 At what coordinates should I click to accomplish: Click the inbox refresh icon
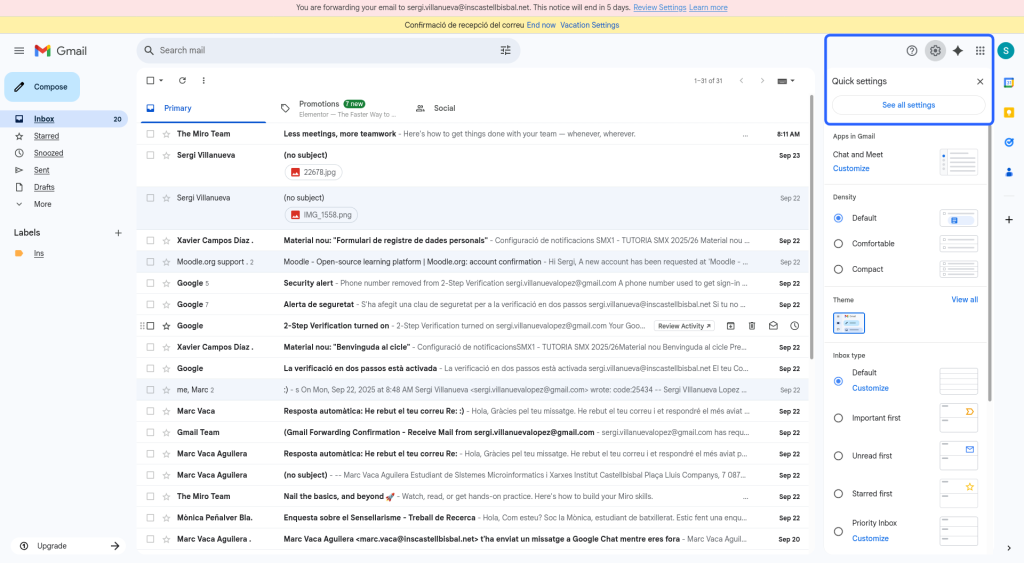[182, 80]
